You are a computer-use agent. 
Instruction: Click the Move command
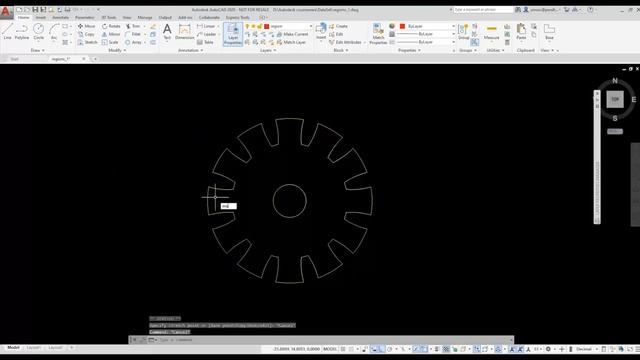[87, 26]
